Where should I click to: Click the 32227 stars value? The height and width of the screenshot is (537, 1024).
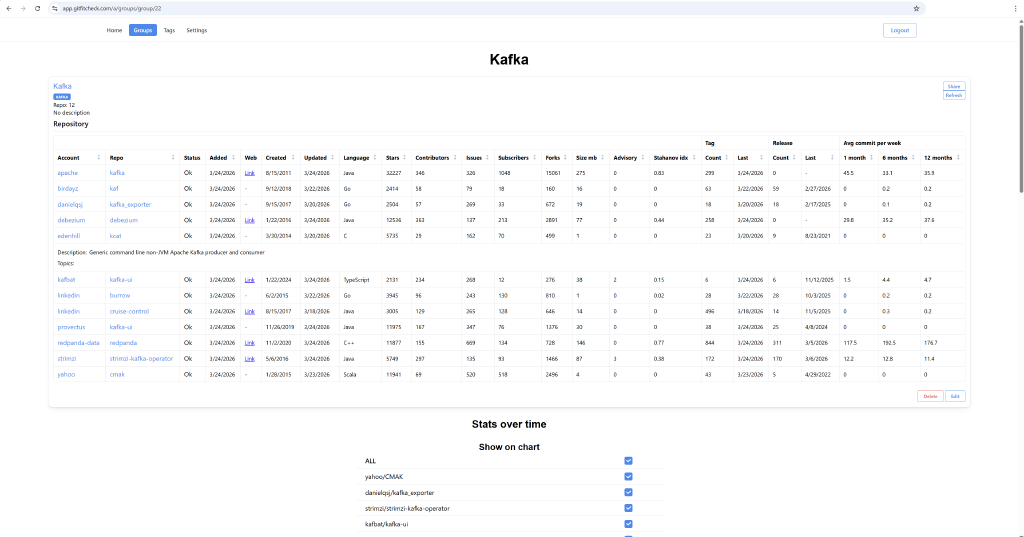coord(393,173)
